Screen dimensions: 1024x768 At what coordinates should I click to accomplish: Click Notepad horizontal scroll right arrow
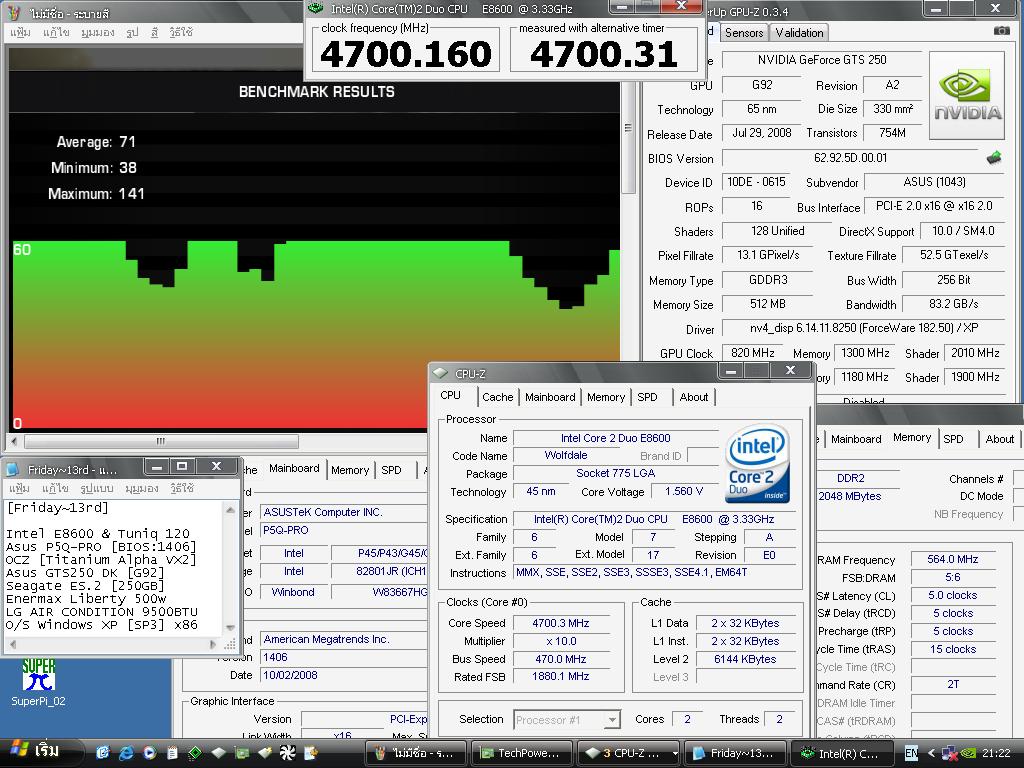click(212, 644)
